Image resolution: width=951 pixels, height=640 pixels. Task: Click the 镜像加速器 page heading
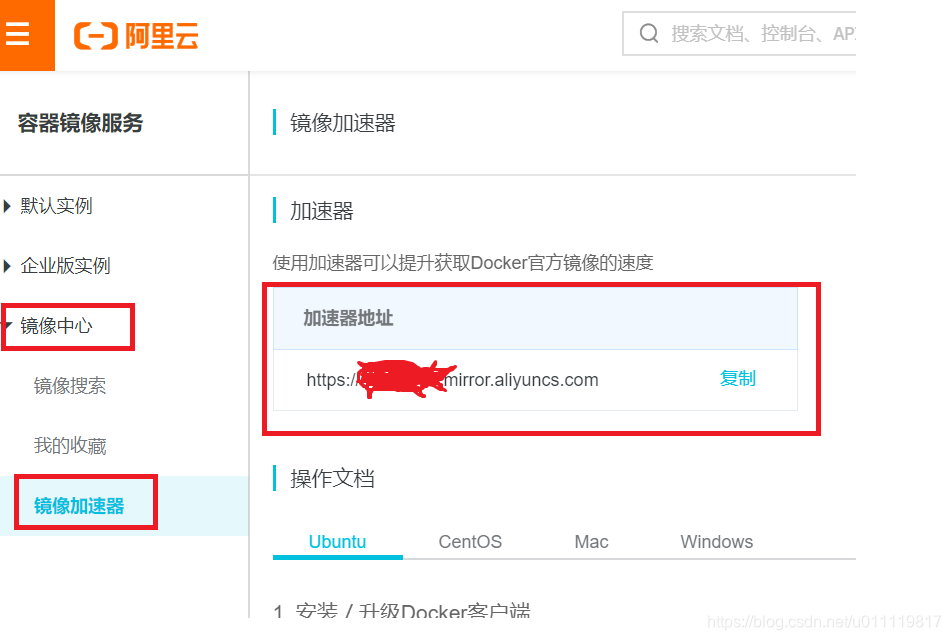343,123
